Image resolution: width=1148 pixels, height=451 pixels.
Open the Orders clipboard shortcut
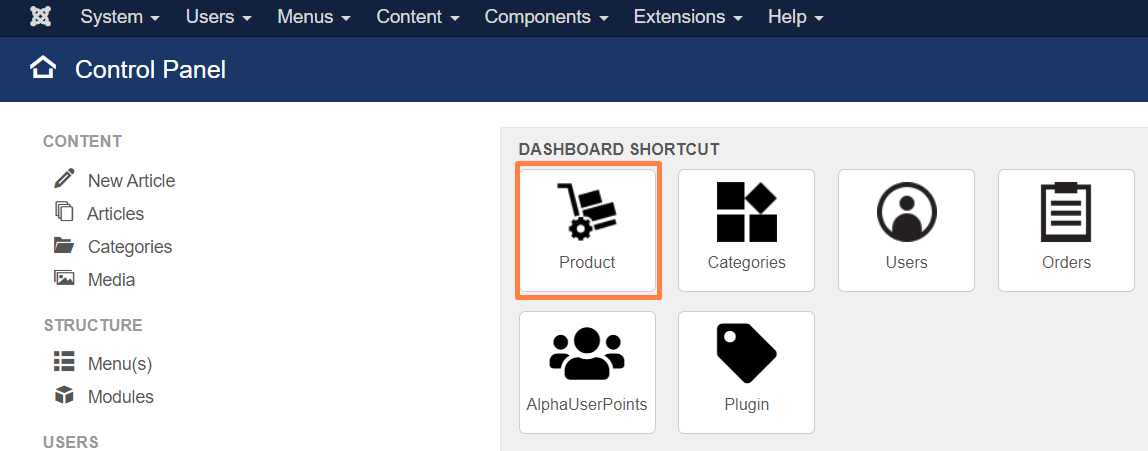1066,230
